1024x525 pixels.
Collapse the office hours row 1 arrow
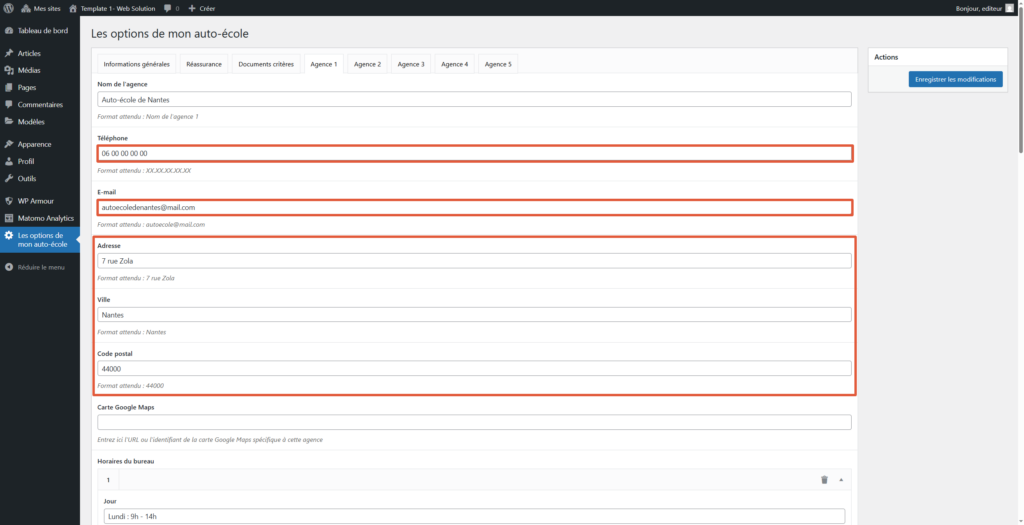coord(841,480)
